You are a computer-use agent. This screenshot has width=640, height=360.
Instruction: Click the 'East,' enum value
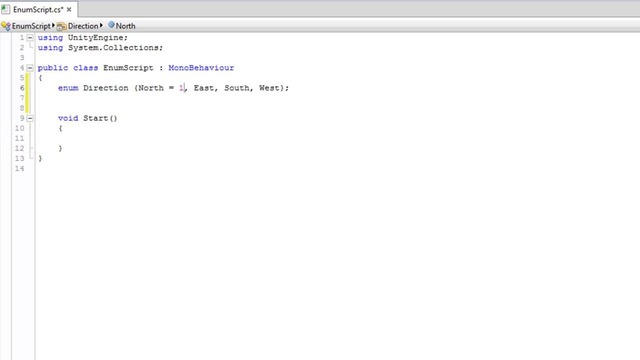(206, 88)
